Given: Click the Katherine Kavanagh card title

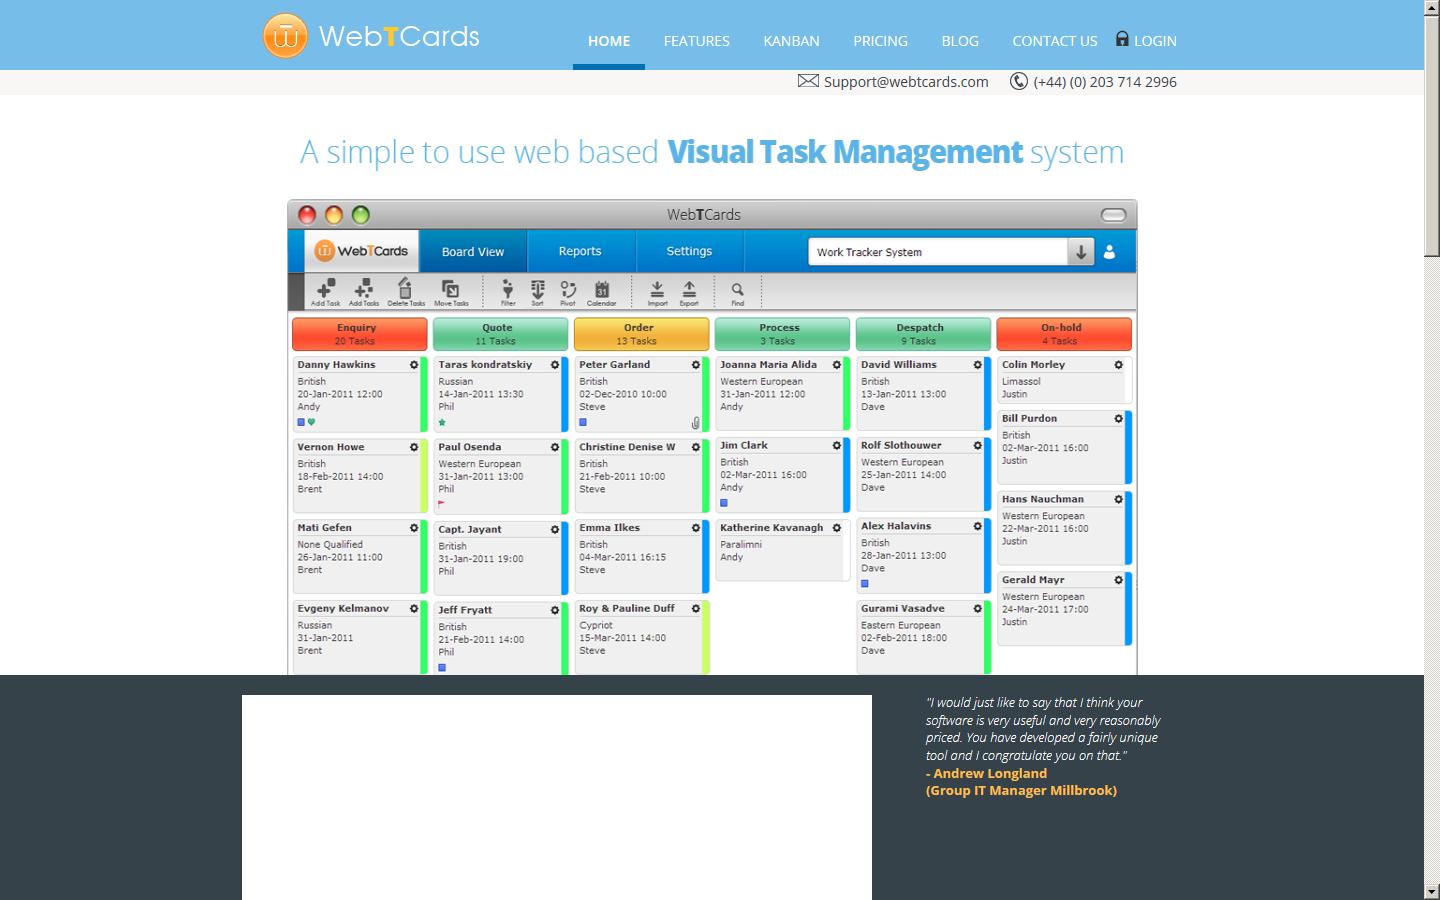Looking at the screenshot, I should point(772,528).
